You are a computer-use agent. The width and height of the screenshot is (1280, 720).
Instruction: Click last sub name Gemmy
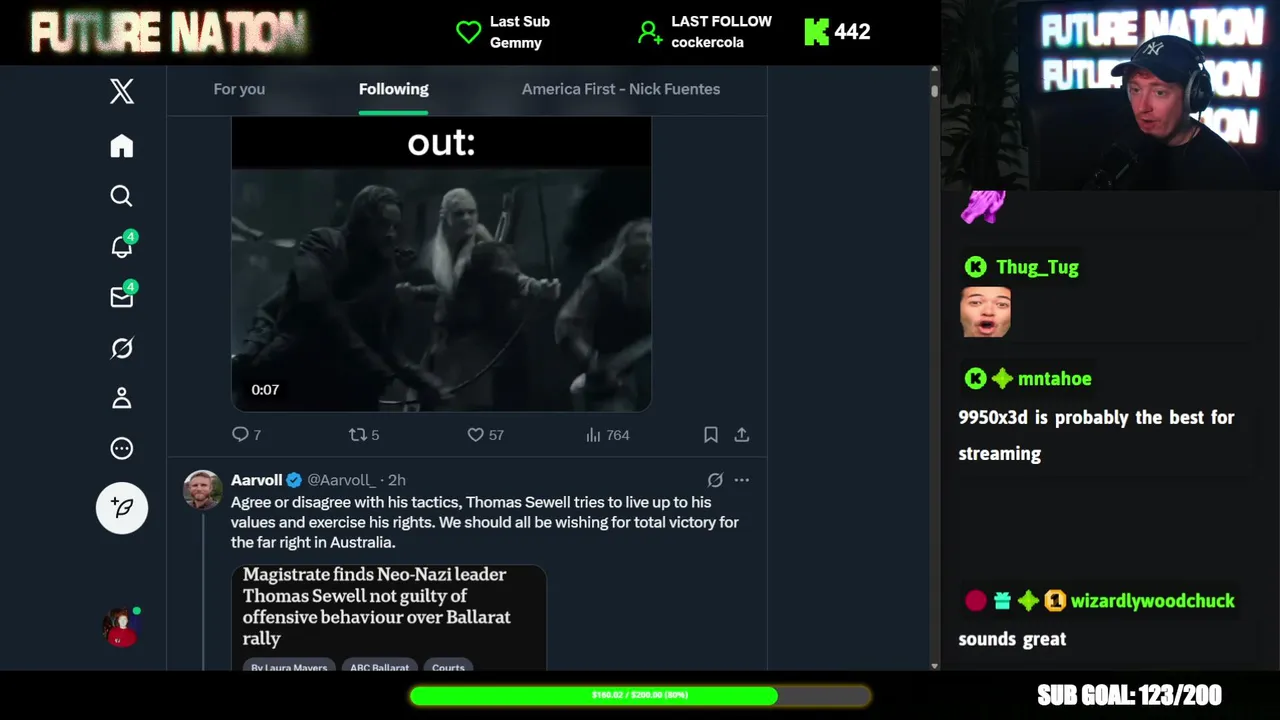coord(516,42)
